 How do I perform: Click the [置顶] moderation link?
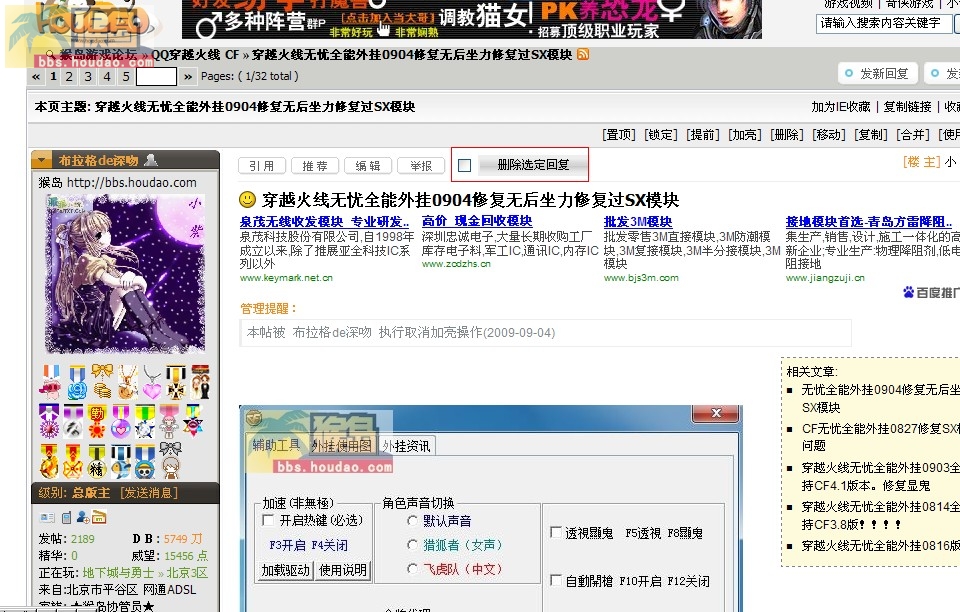619,135
